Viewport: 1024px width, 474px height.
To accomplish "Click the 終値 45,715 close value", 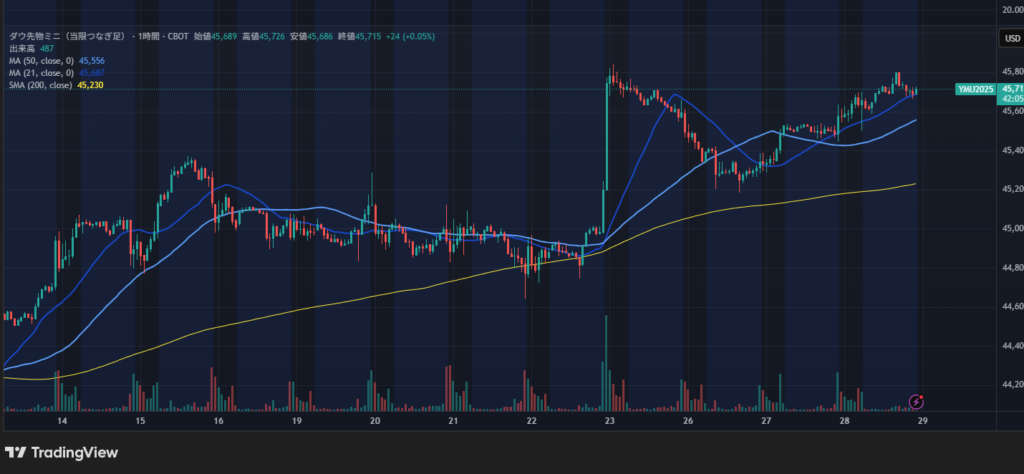I will click(359, 37).
